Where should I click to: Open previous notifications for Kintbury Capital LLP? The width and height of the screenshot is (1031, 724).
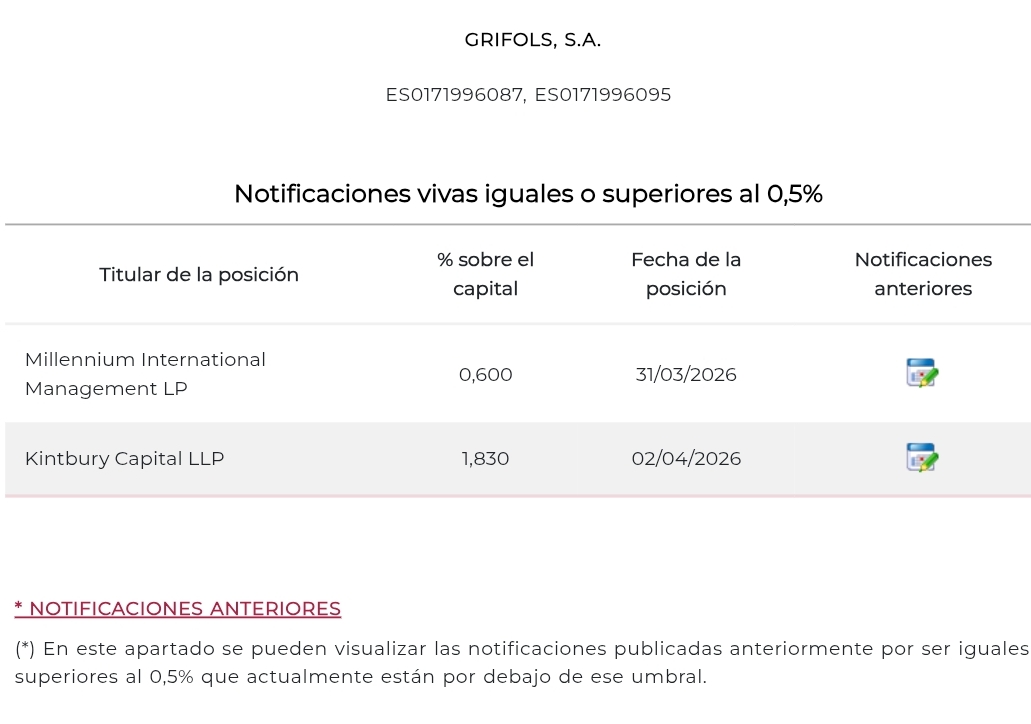[921, 458]
